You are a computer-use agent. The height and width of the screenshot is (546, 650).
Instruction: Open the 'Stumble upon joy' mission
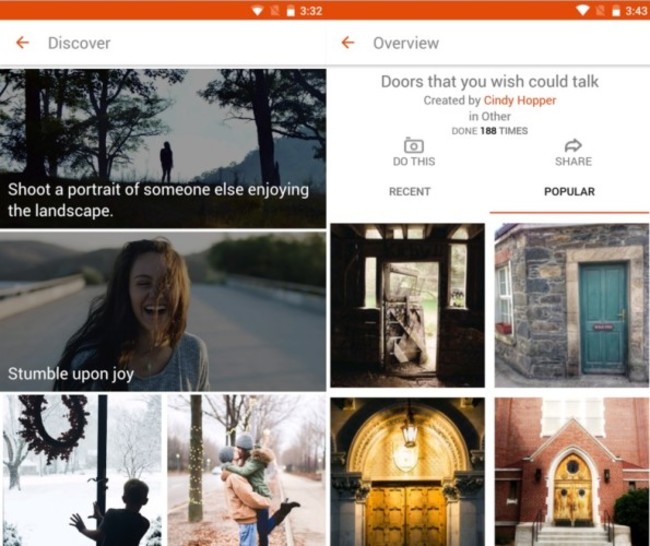click(162, 311)
